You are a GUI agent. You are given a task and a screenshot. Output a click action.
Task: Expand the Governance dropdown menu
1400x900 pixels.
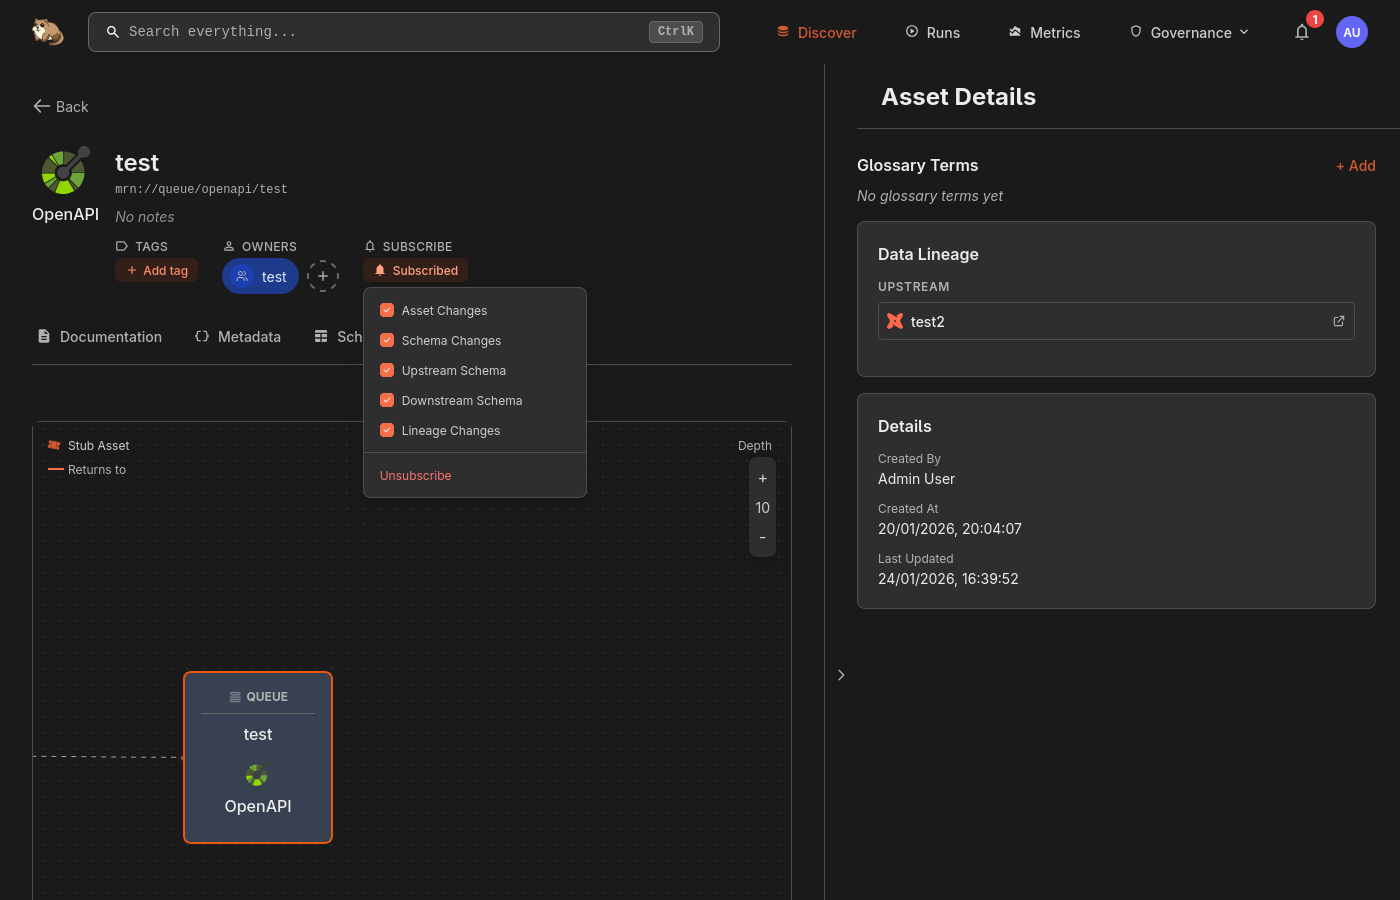pos(1189,32)
